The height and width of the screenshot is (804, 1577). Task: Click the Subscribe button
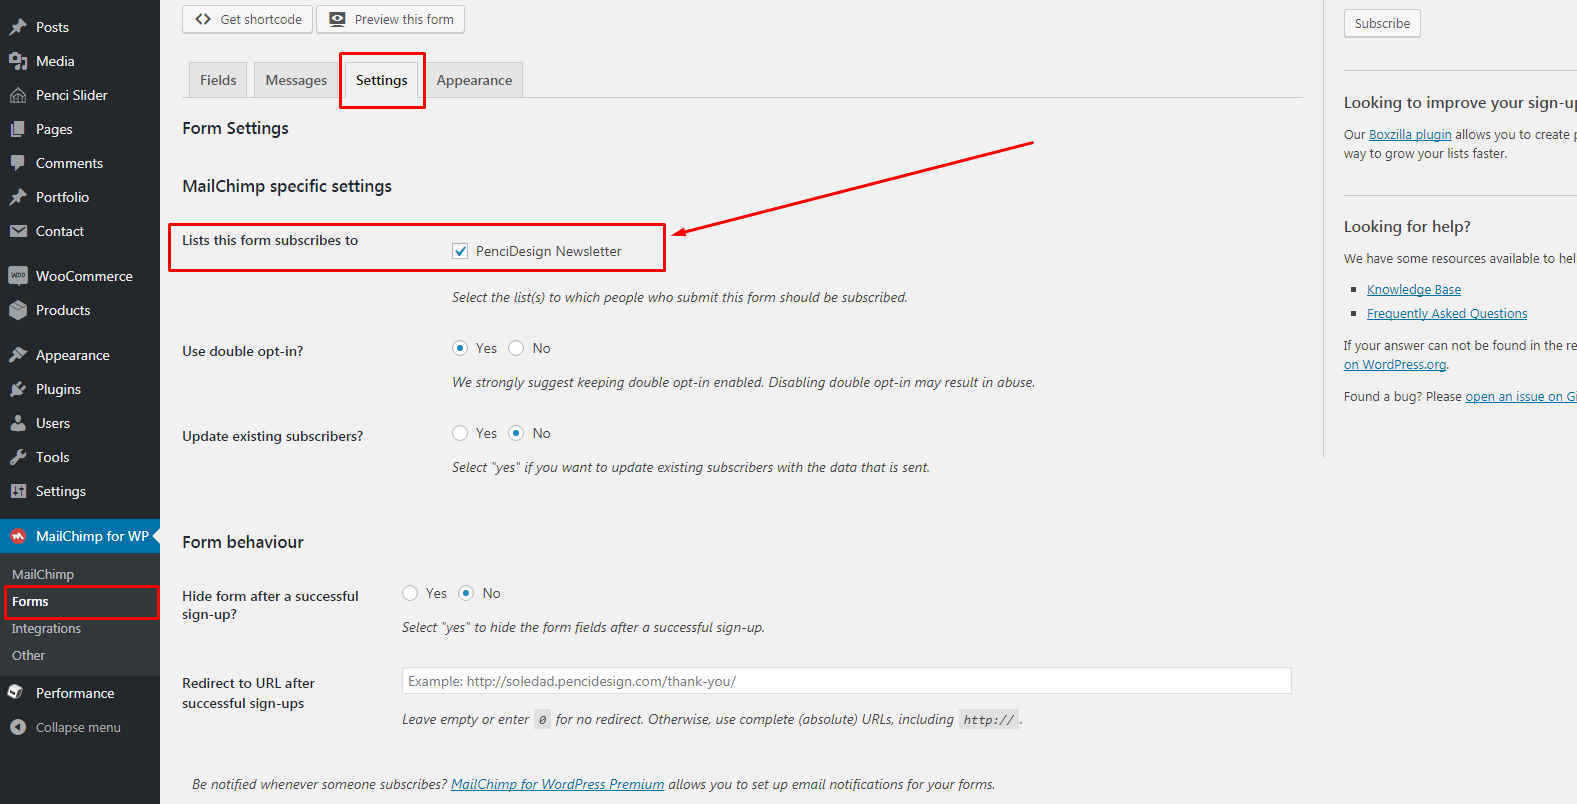[x=1382, y=23]
